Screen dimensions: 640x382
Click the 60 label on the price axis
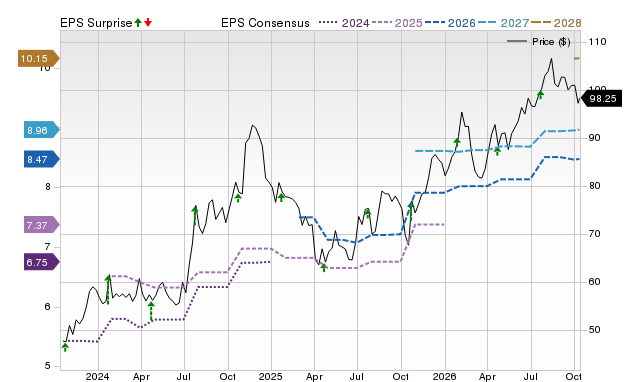(594, 282)
